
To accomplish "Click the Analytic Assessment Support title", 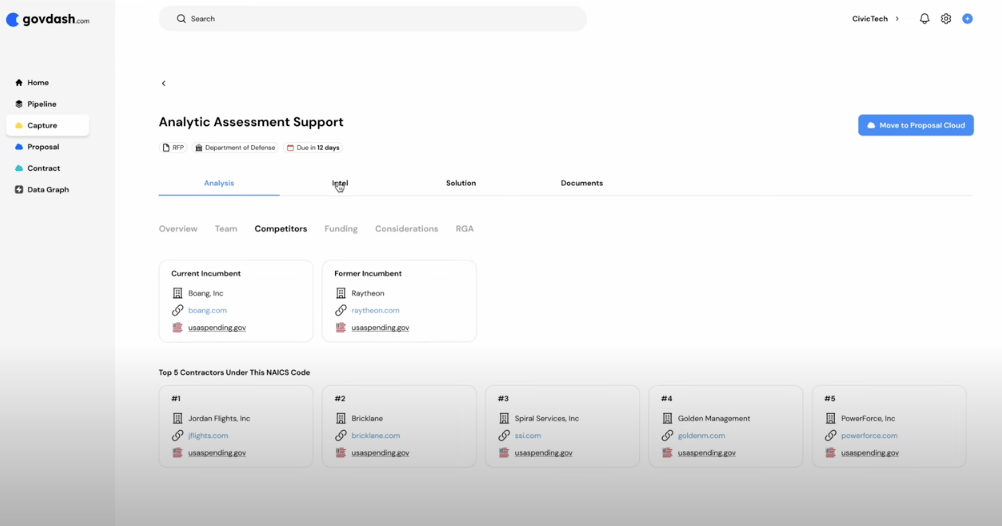I will pyautogui.click(x=251, y=121).
